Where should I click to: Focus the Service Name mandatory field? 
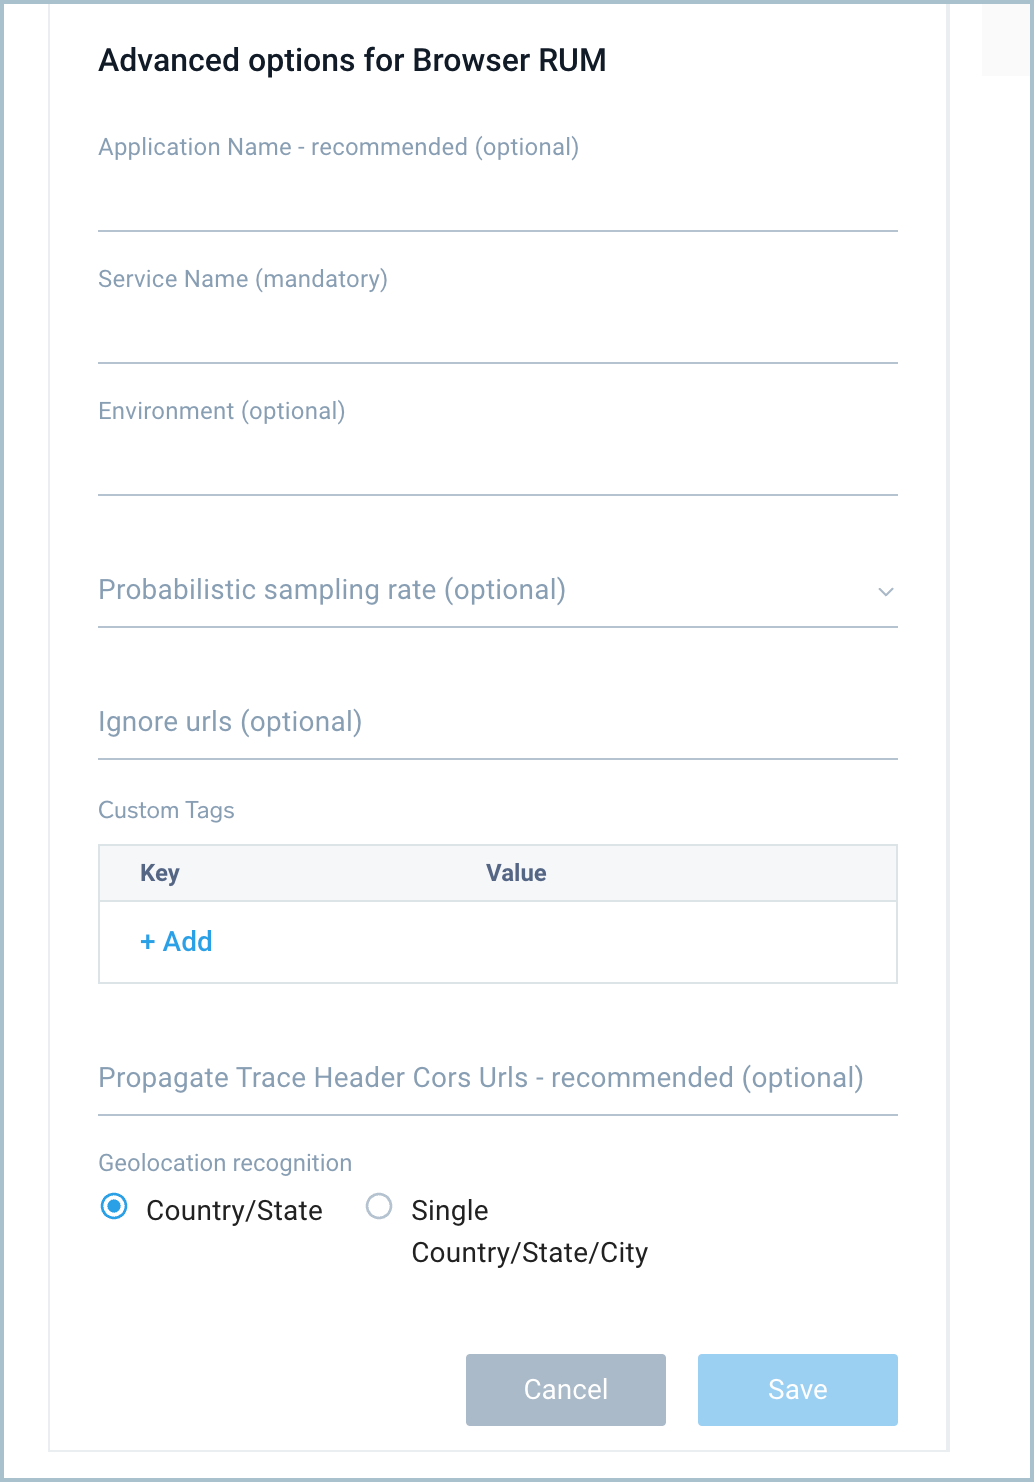497,330
